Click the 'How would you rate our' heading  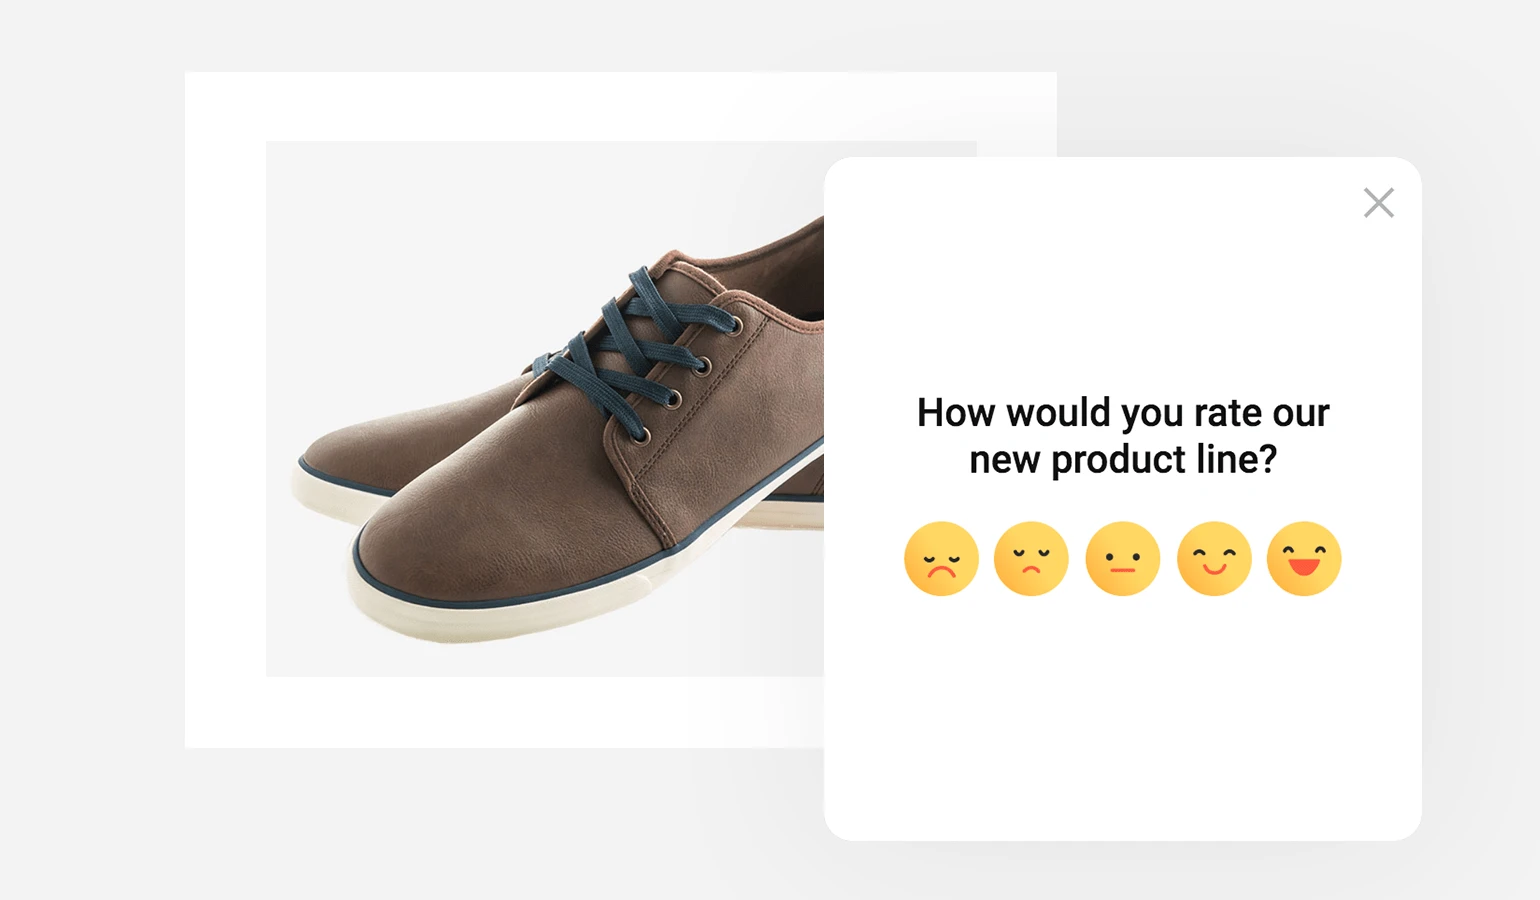point(1123,413)
